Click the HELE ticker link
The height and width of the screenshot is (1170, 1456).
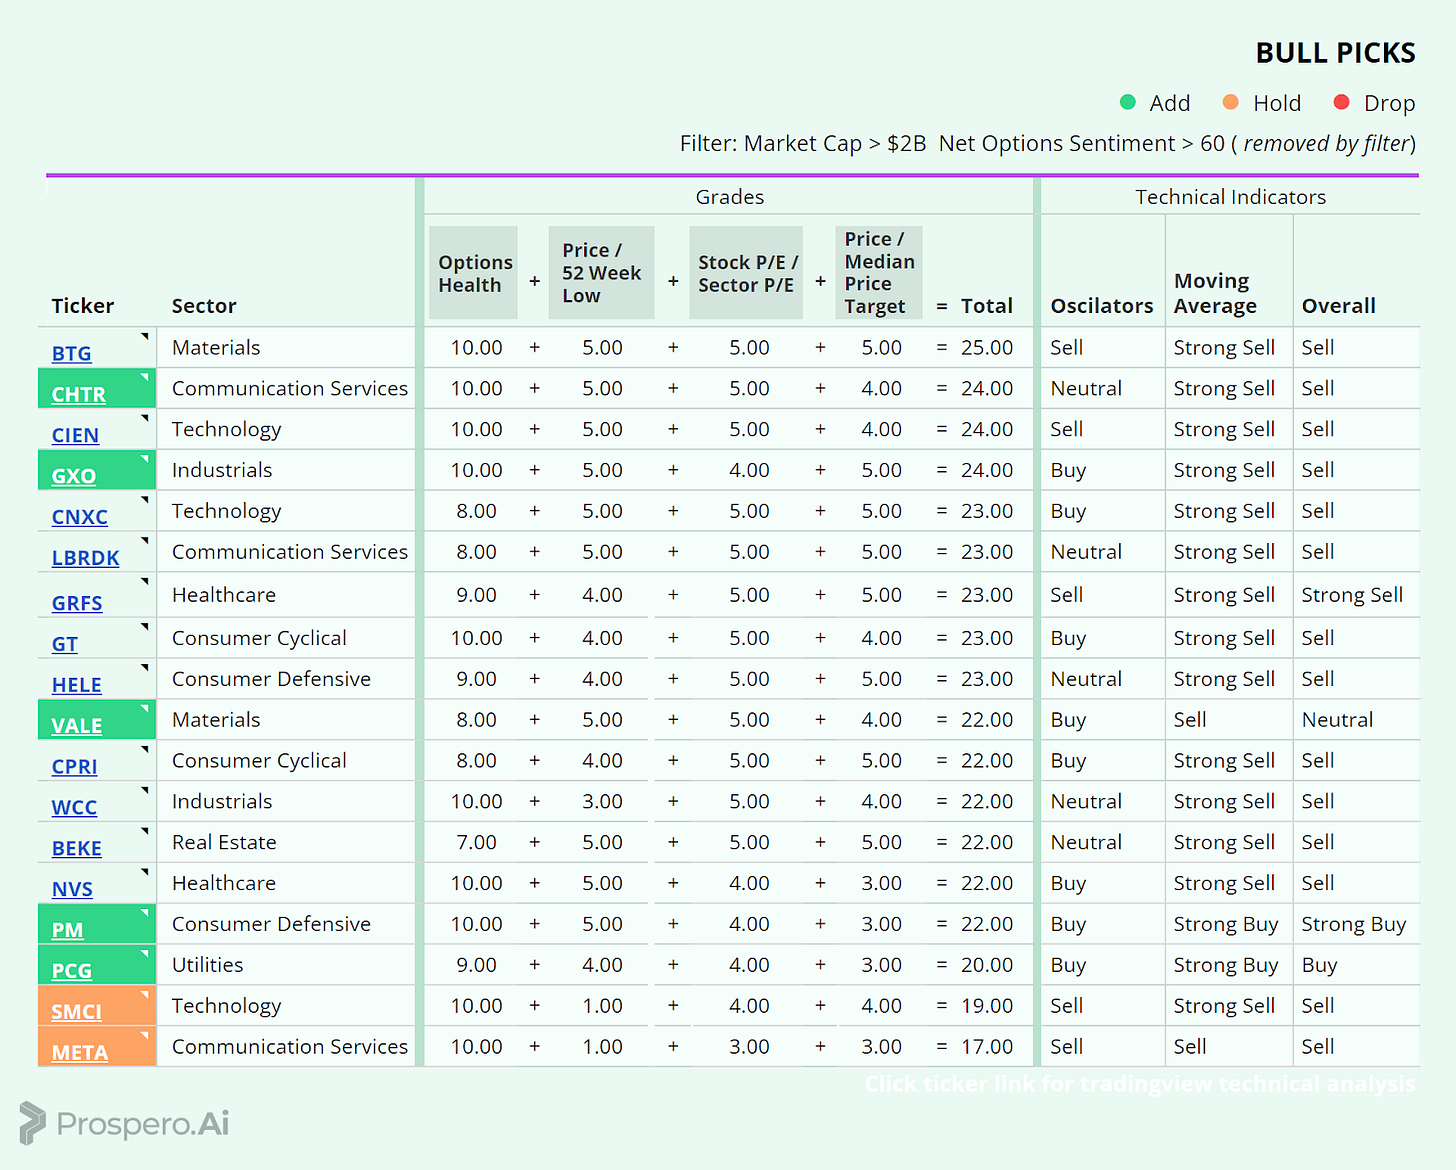coord(76,685)
